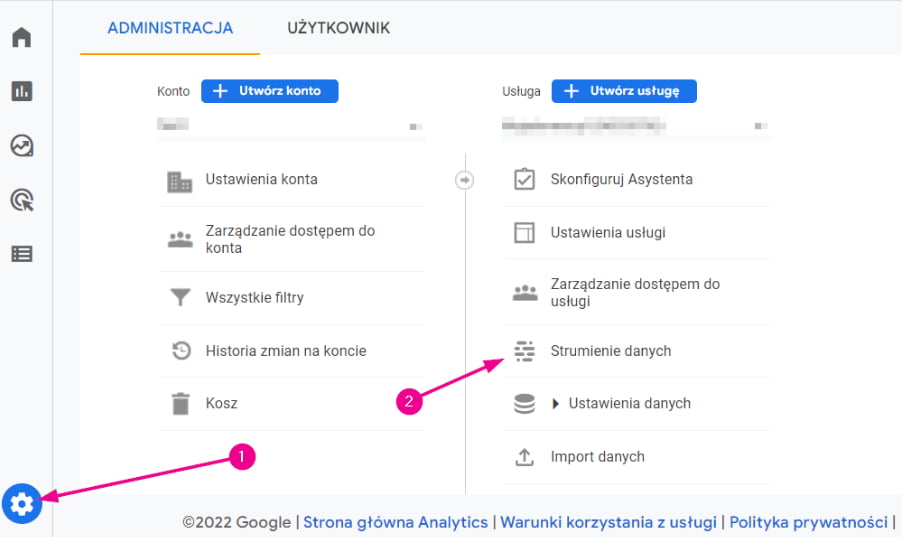Open Strona główna Analytics link
Screen dimensions: 907x537
click(x=396, y=522)
